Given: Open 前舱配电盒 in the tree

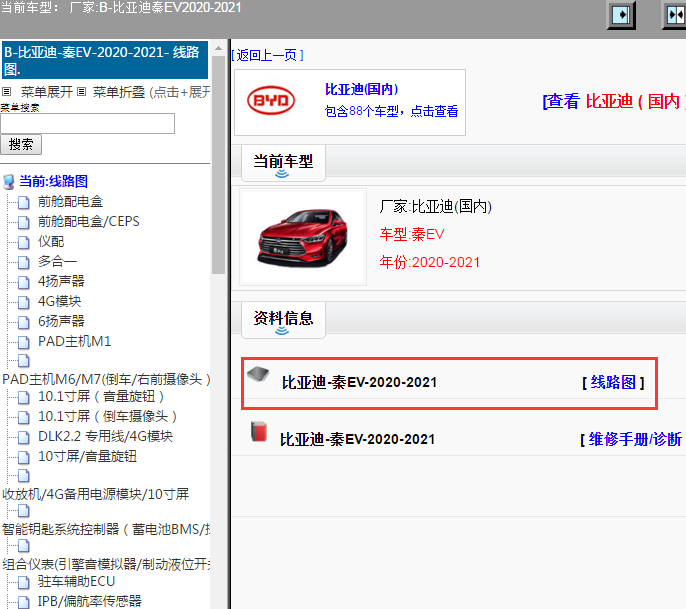Looking at the screenshot, I should click(70, 202).
